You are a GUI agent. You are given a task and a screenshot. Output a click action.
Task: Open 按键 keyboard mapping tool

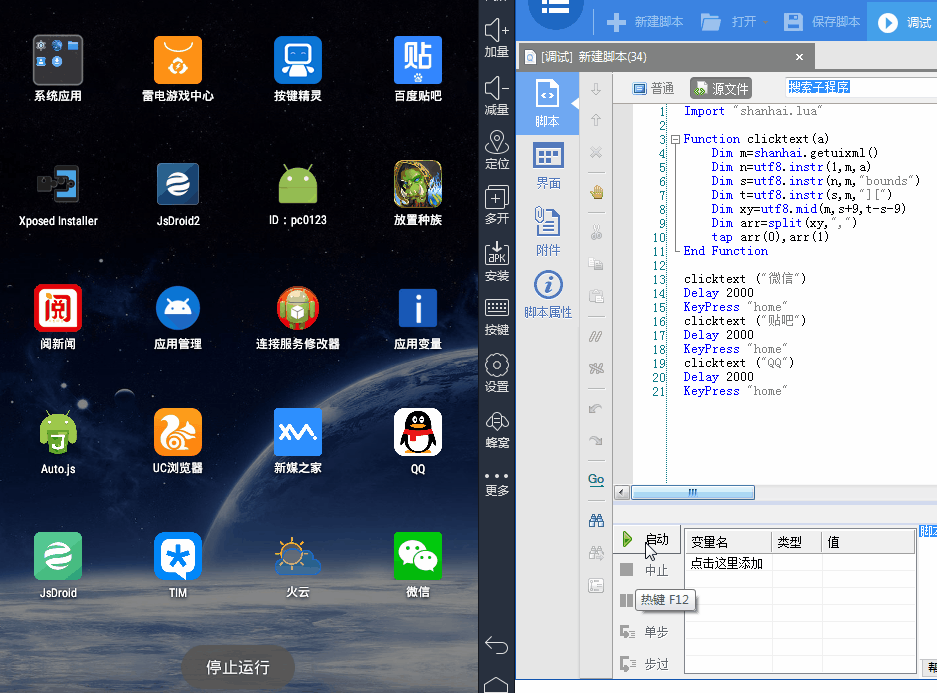point(497,317)
